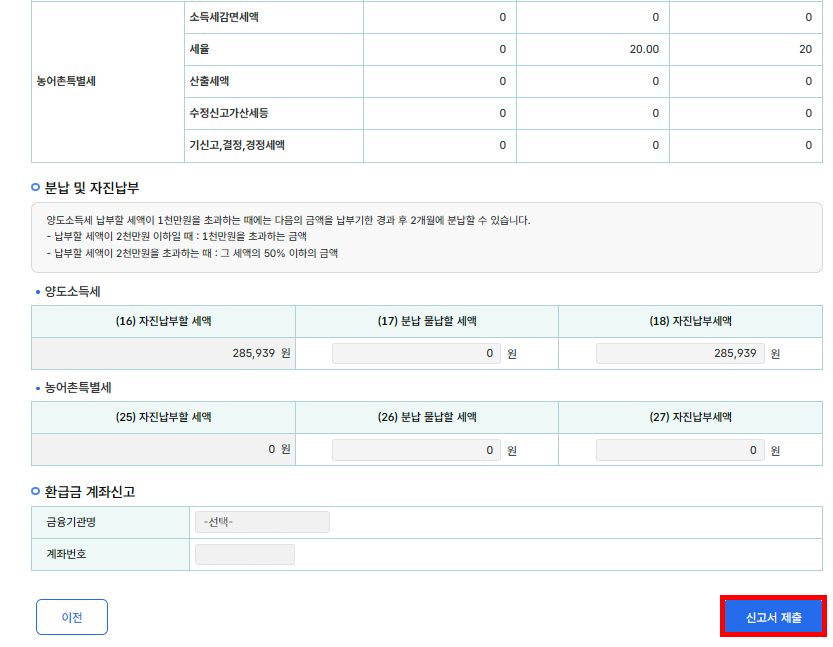Click the 50% 이하의 금액 notice line

click(192, 253)
